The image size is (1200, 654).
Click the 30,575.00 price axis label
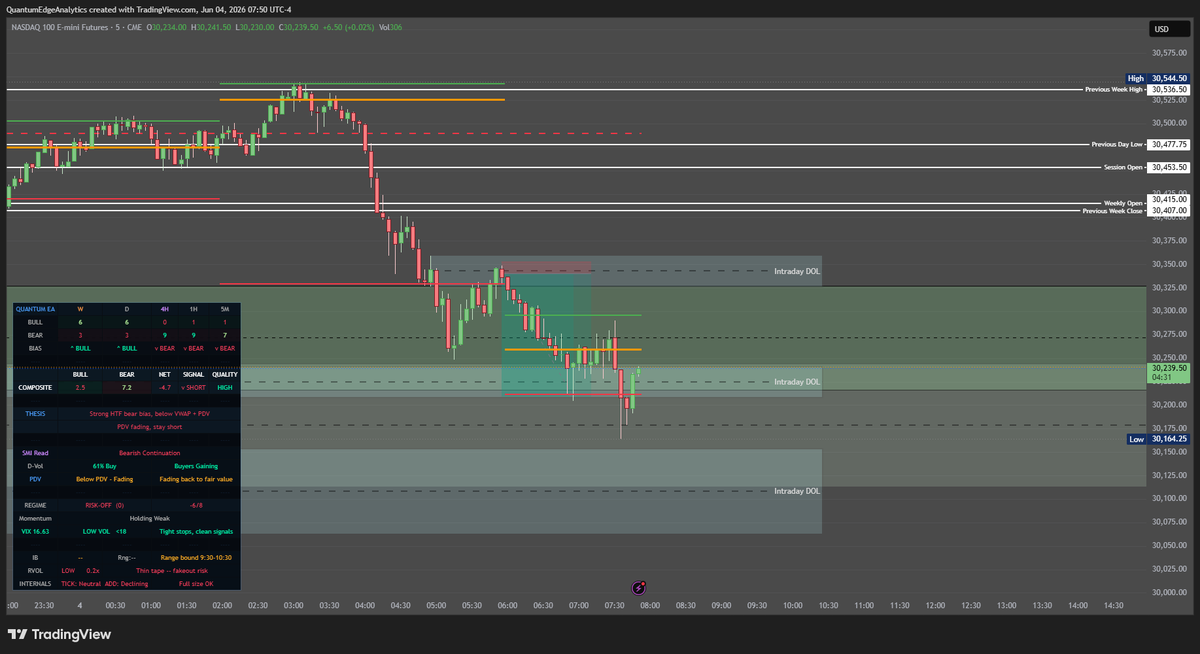1169,52
